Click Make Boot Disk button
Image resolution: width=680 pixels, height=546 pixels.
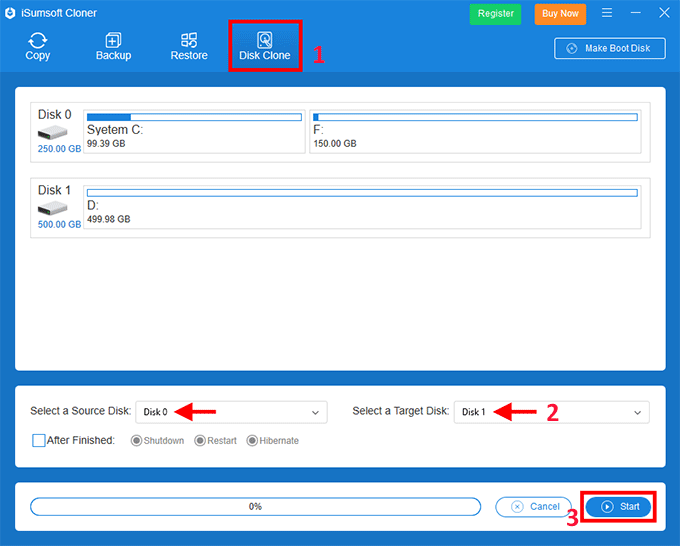click(x=609, y=48)
